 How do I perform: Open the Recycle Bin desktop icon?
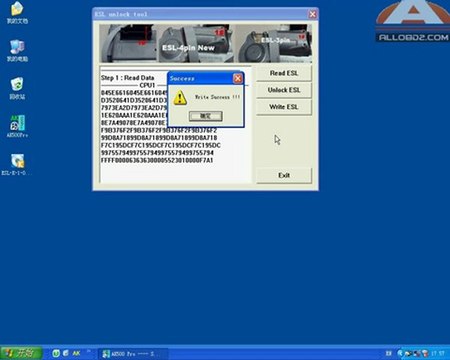[x=17, y=89]
